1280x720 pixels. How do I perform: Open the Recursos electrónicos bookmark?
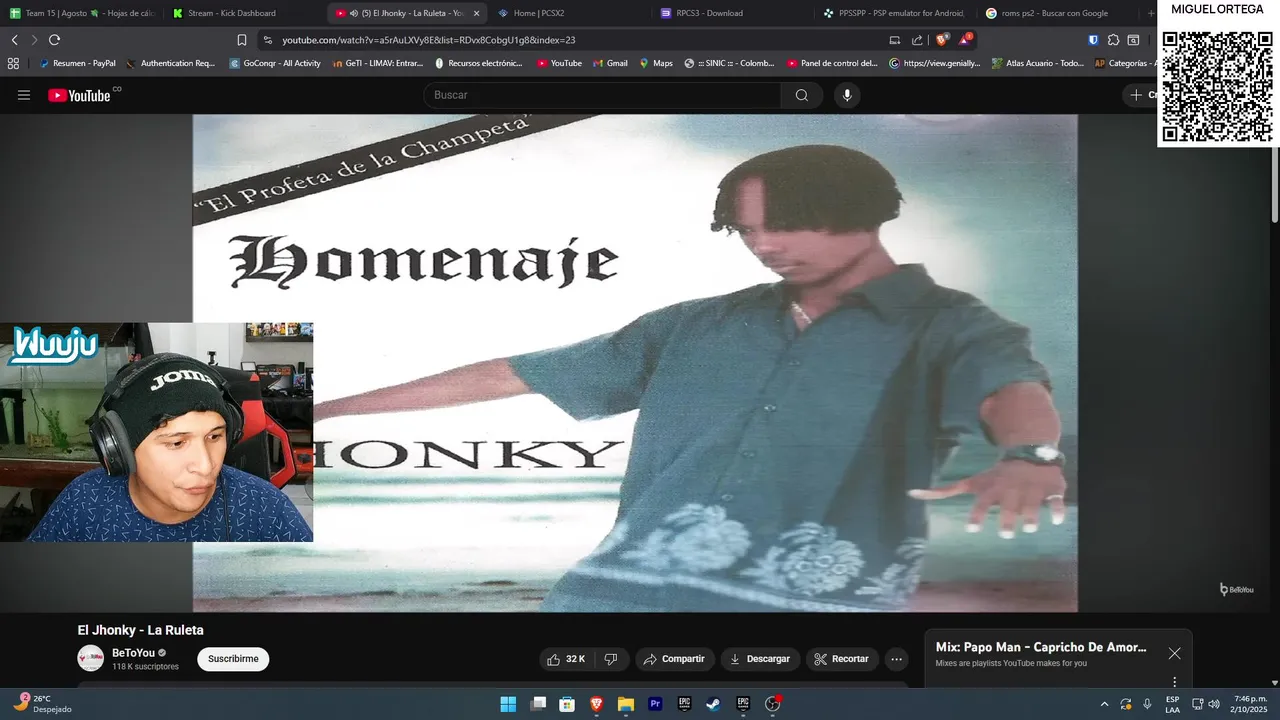click(x=478, y=63)
